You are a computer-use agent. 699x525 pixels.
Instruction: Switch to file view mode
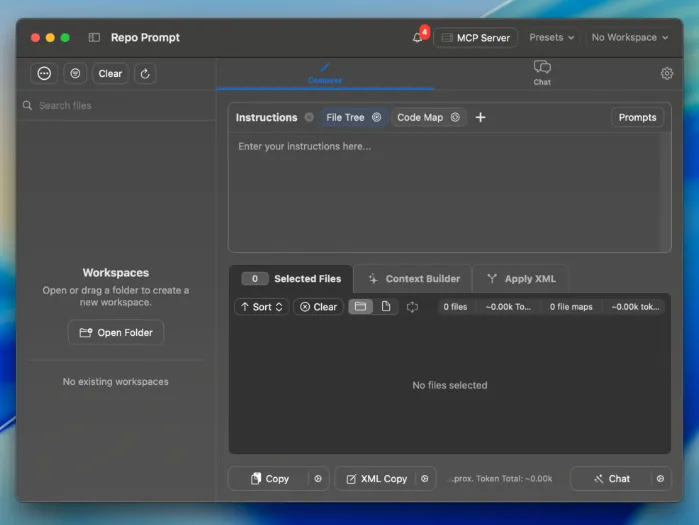(386, 307)
